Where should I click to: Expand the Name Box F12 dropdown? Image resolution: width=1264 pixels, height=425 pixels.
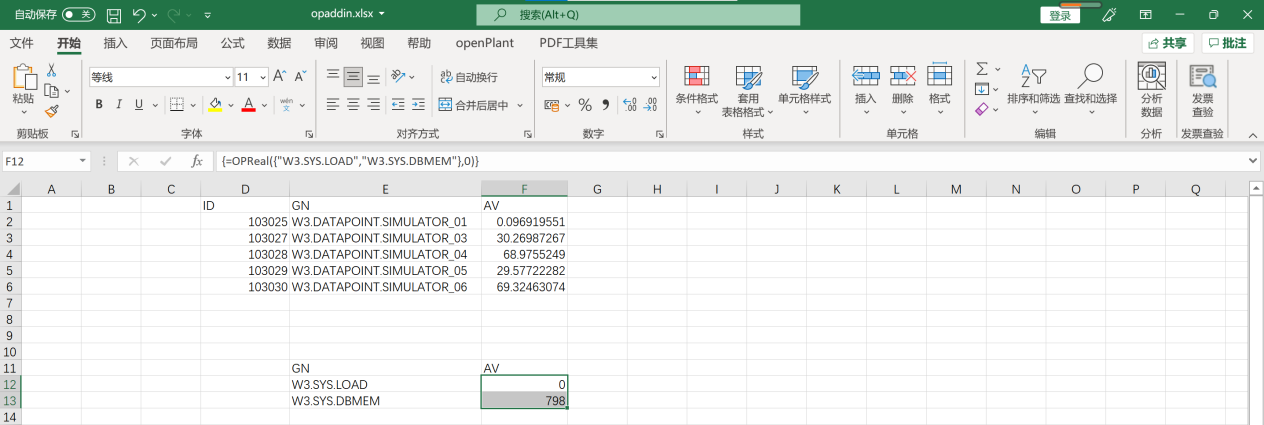82,161
